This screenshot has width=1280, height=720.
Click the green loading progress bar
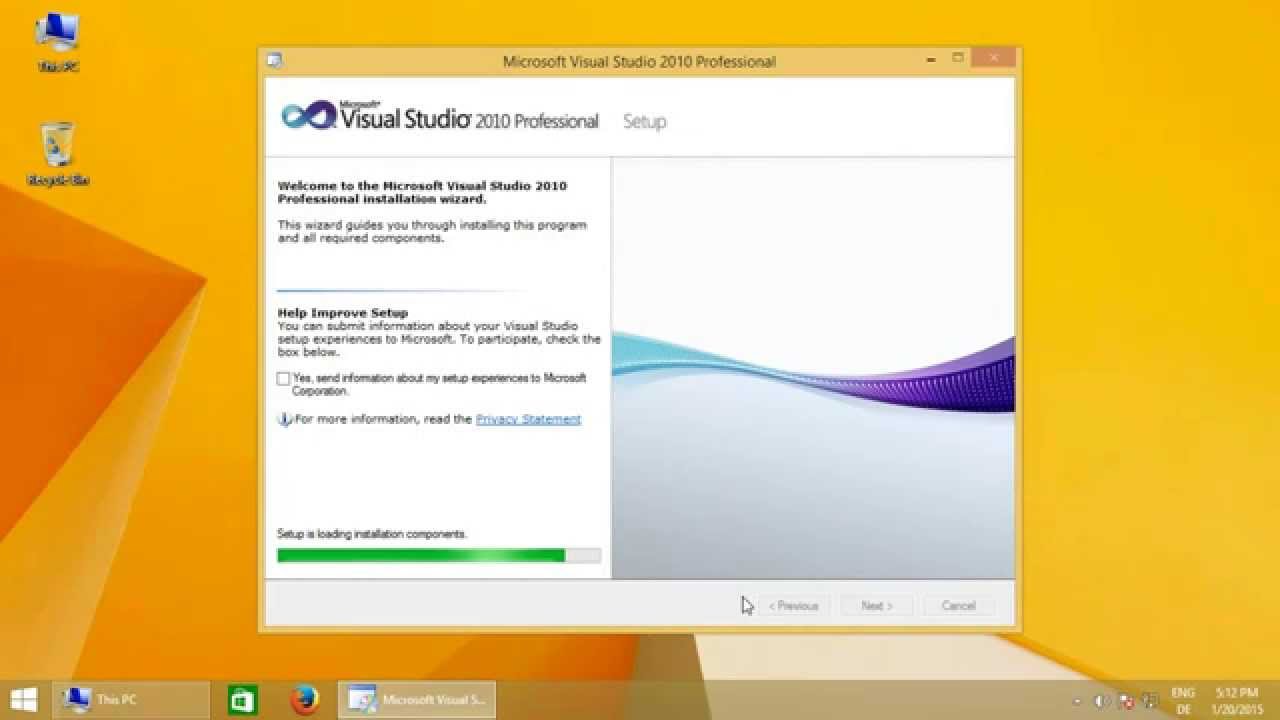[439, 555]
